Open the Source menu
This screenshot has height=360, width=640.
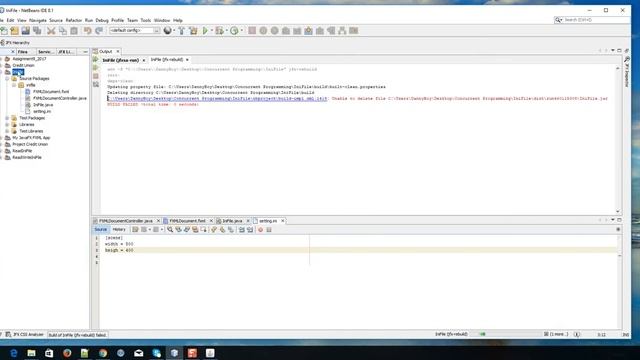56,20
